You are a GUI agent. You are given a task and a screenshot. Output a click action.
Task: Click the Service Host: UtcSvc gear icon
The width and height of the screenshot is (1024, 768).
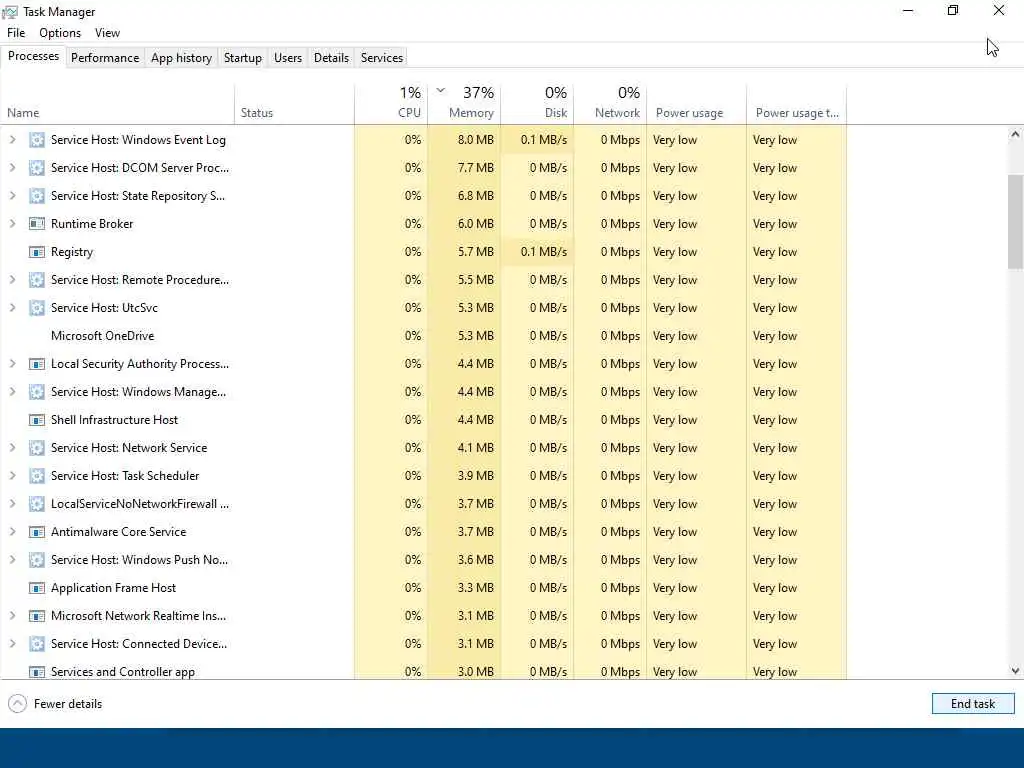37,308
